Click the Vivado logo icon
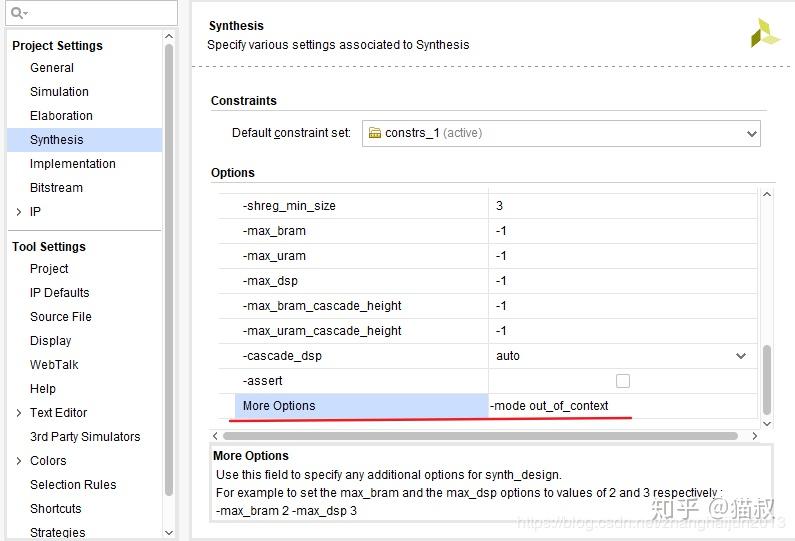 pyautogui.click(x=765, y=33)
